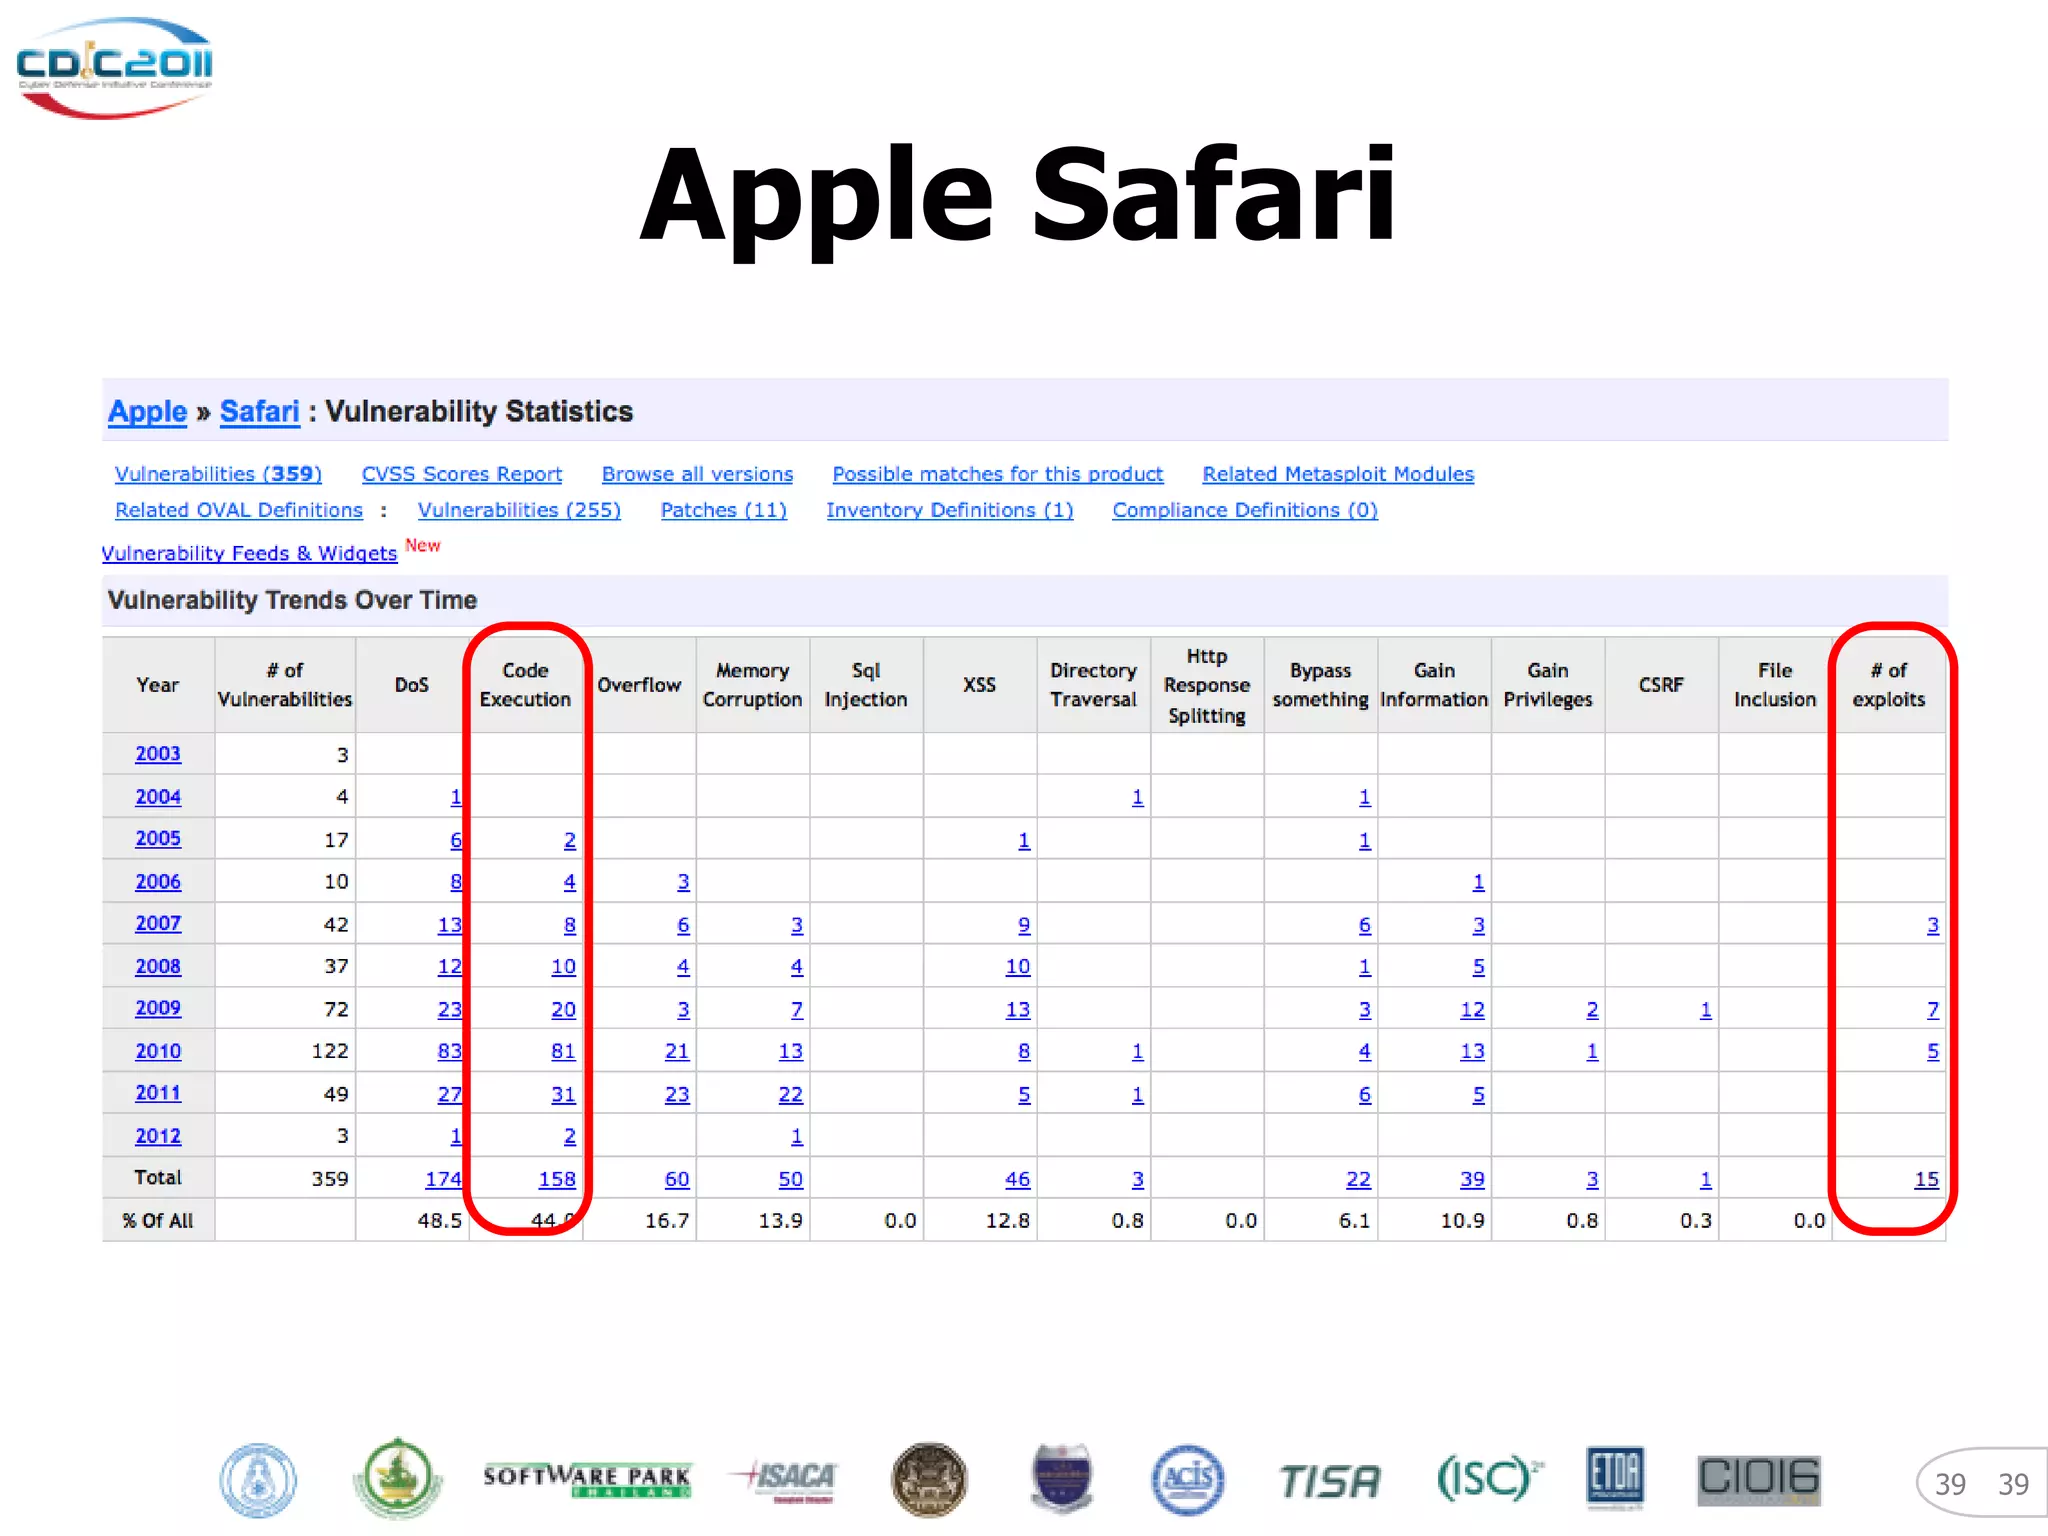This screenshot has width=2048, height=1536.
Task: Open 2009 CSRF count 1
Action: (x=1706, y=1010)
